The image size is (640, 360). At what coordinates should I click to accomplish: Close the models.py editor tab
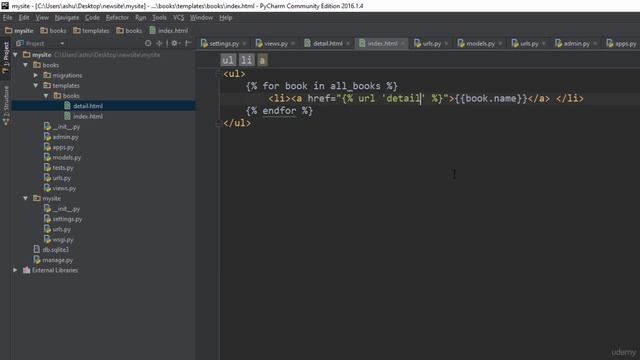[x=500, y=44]
